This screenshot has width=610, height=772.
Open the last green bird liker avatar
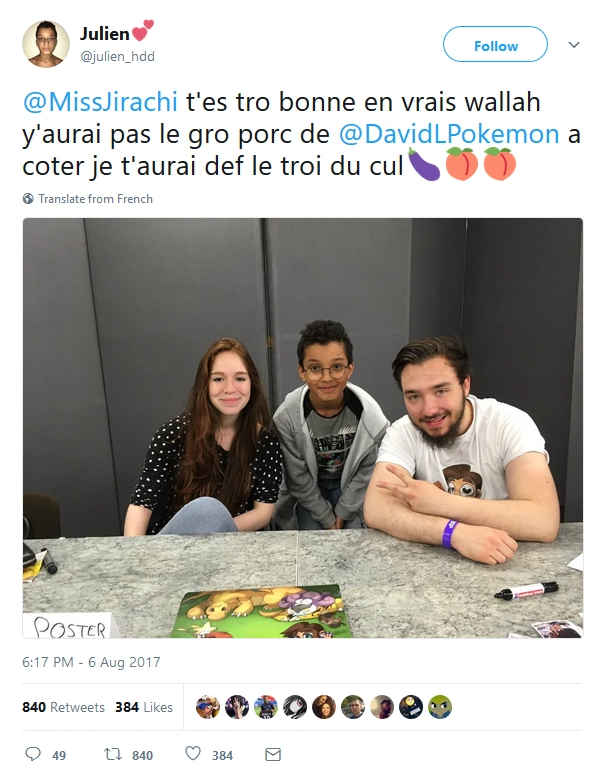coord(440,707)
